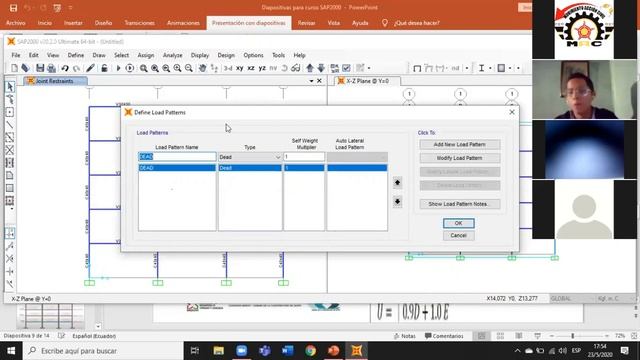The width and height of the screenshot is (640, 360).
Task: Open the Display menu in SAP2000
Action: pos(200,55)
